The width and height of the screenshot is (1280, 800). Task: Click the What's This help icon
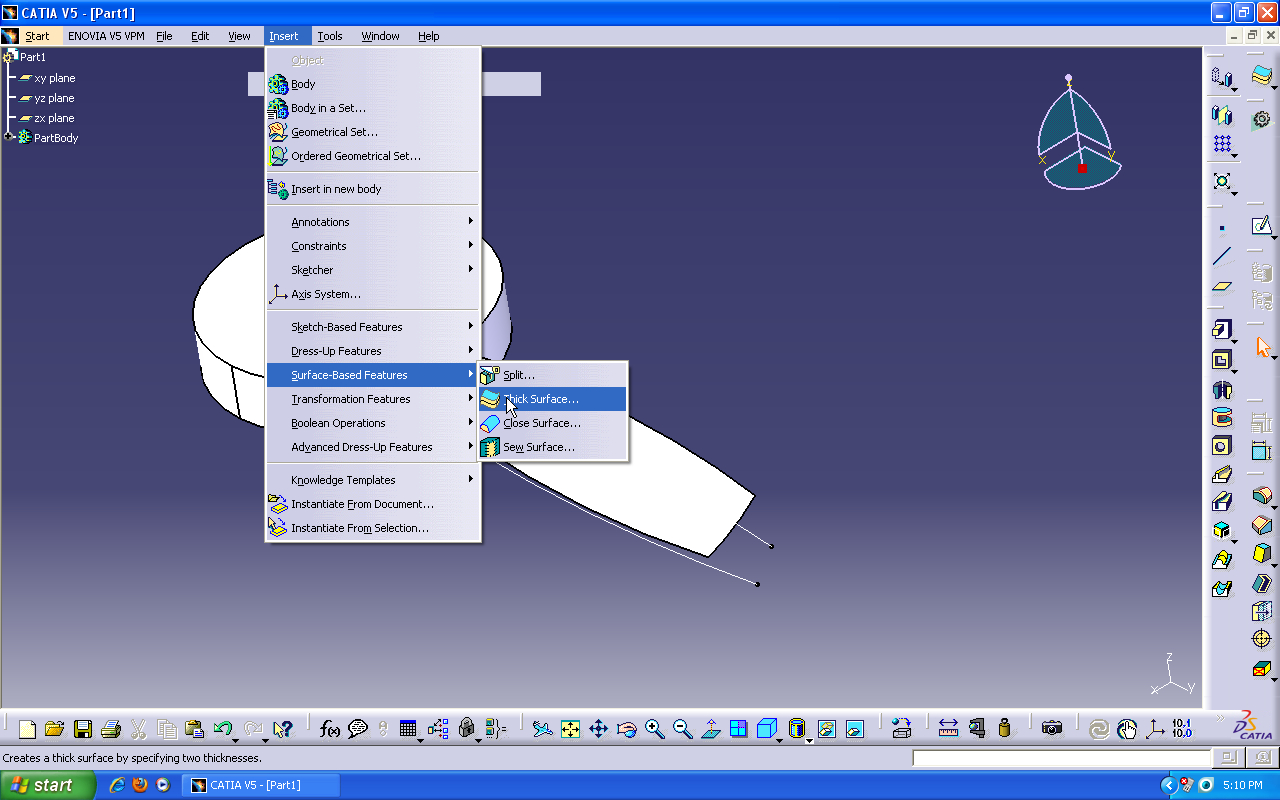tap(283, 729)
